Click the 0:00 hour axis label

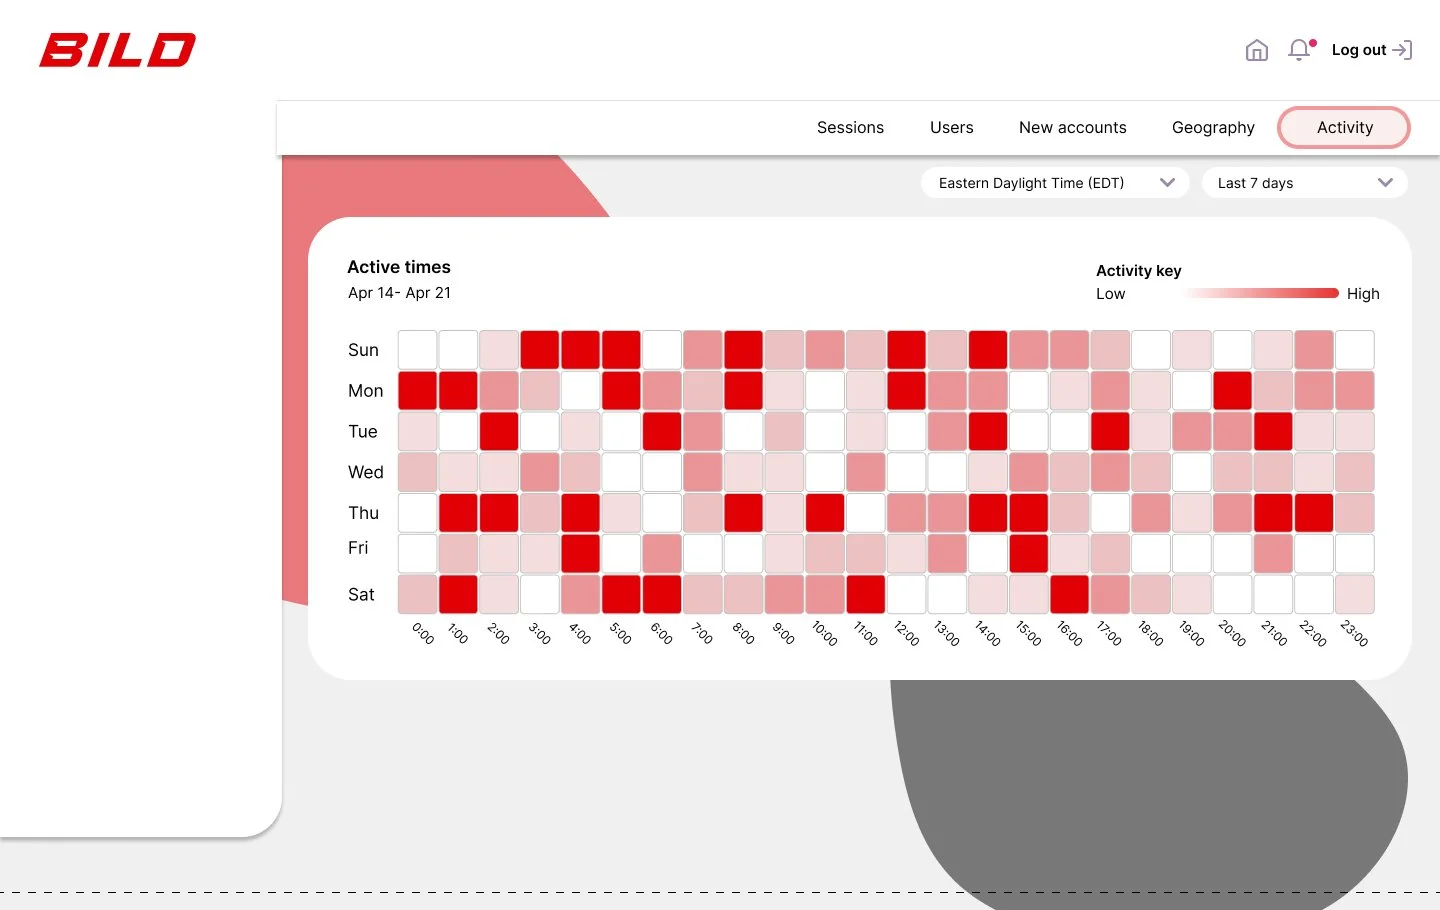point(423,633)
